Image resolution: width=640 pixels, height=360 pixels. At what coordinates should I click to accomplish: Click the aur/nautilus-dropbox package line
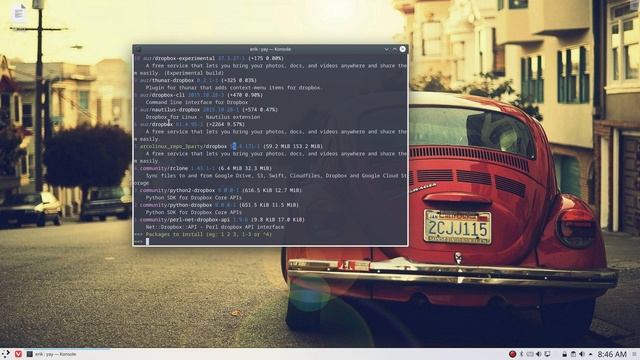point(206,110)
